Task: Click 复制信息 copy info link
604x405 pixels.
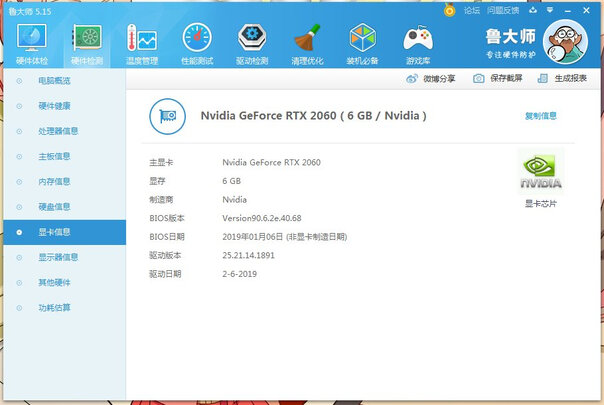Action: 540,116
